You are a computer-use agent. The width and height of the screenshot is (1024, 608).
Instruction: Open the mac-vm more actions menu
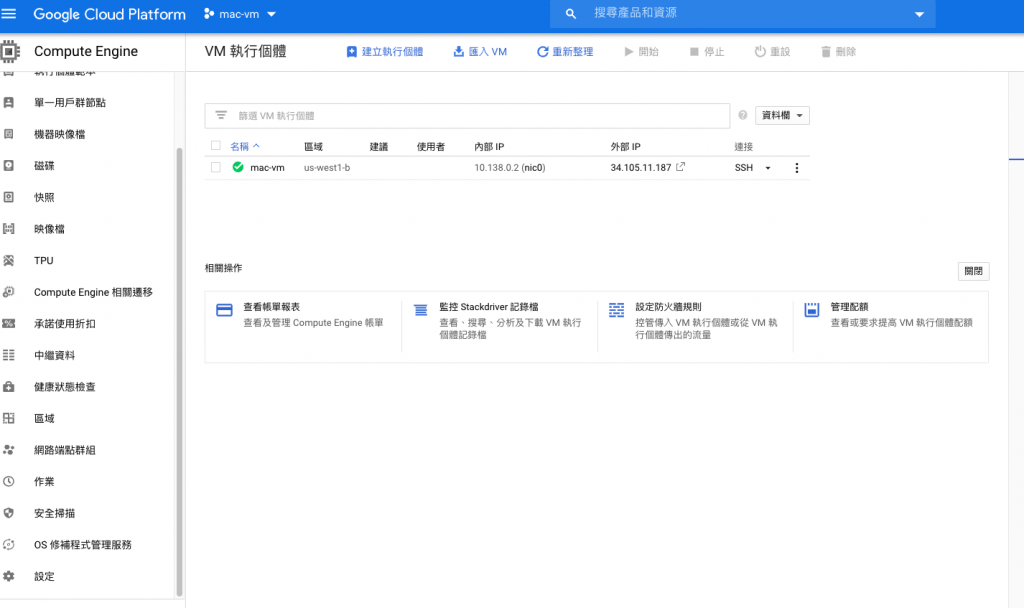click(x=796, y=168)
